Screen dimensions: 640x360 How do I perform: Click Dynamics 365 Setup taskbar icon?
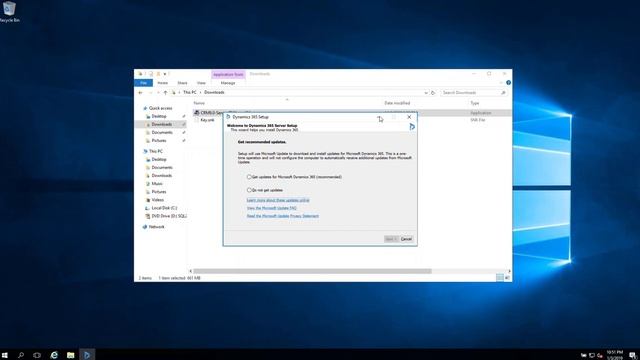point(87,355)
